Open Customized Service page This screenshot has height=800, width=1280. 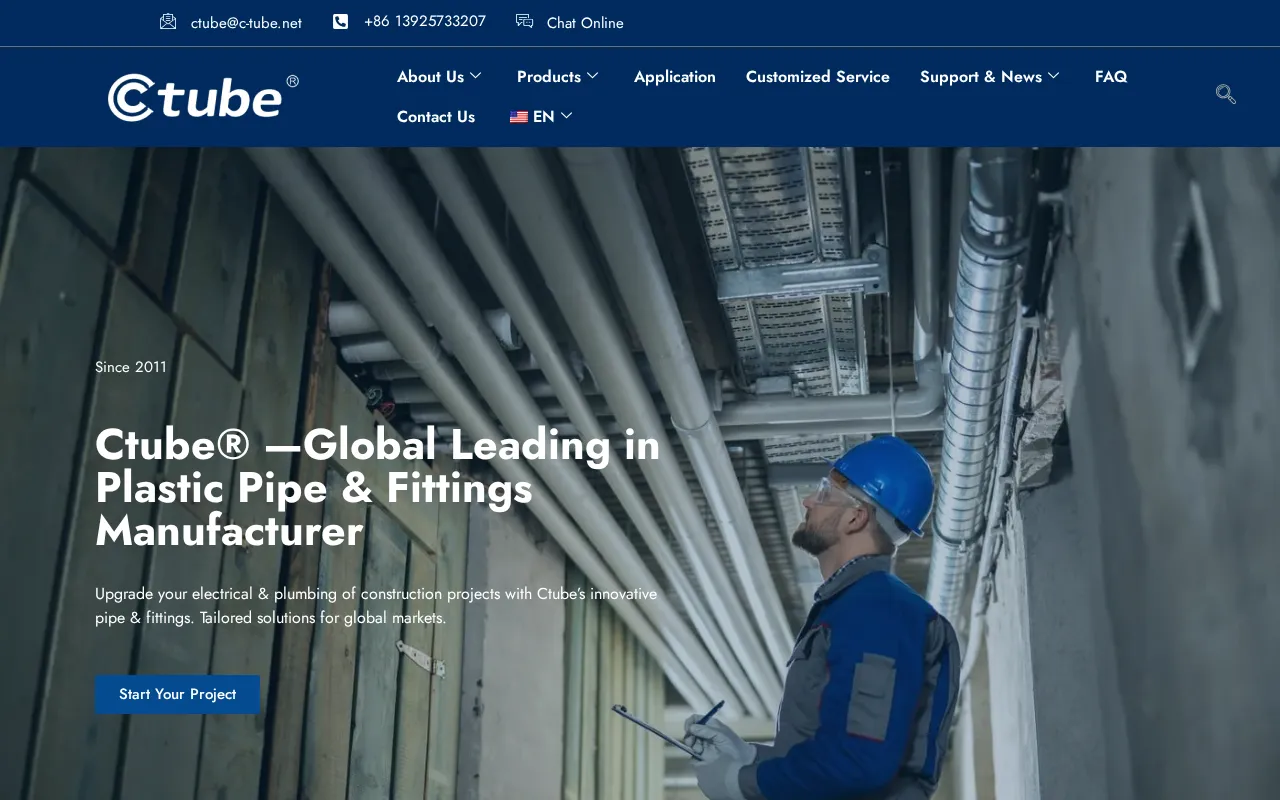click(x=818, y=77)
